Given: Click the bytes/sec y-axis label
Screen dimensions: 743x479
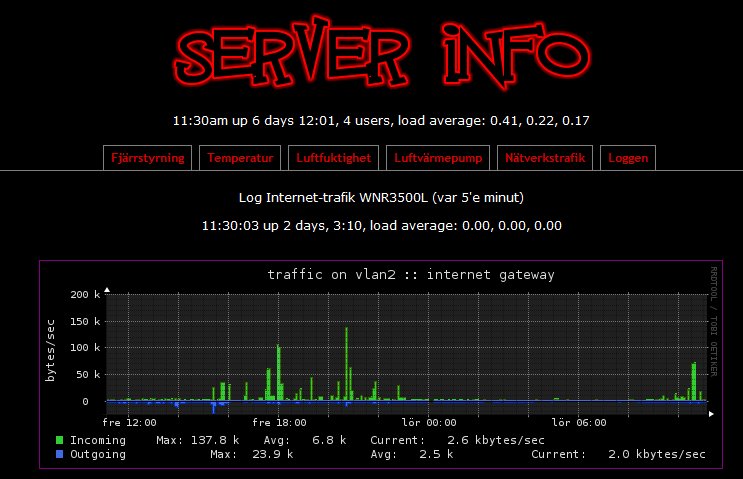Looking at the screenshot, I should [x=49, y=350].
